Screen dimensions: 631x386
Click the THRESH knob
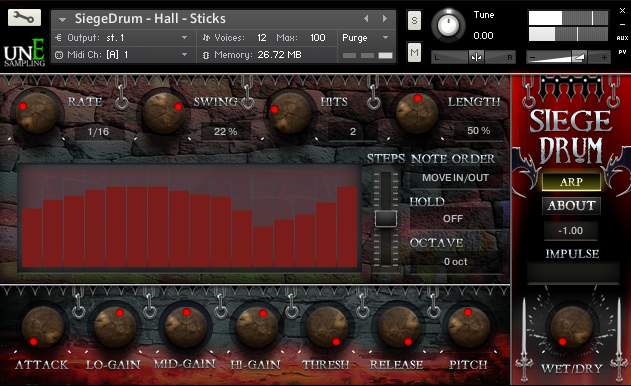tap(327, 326)
